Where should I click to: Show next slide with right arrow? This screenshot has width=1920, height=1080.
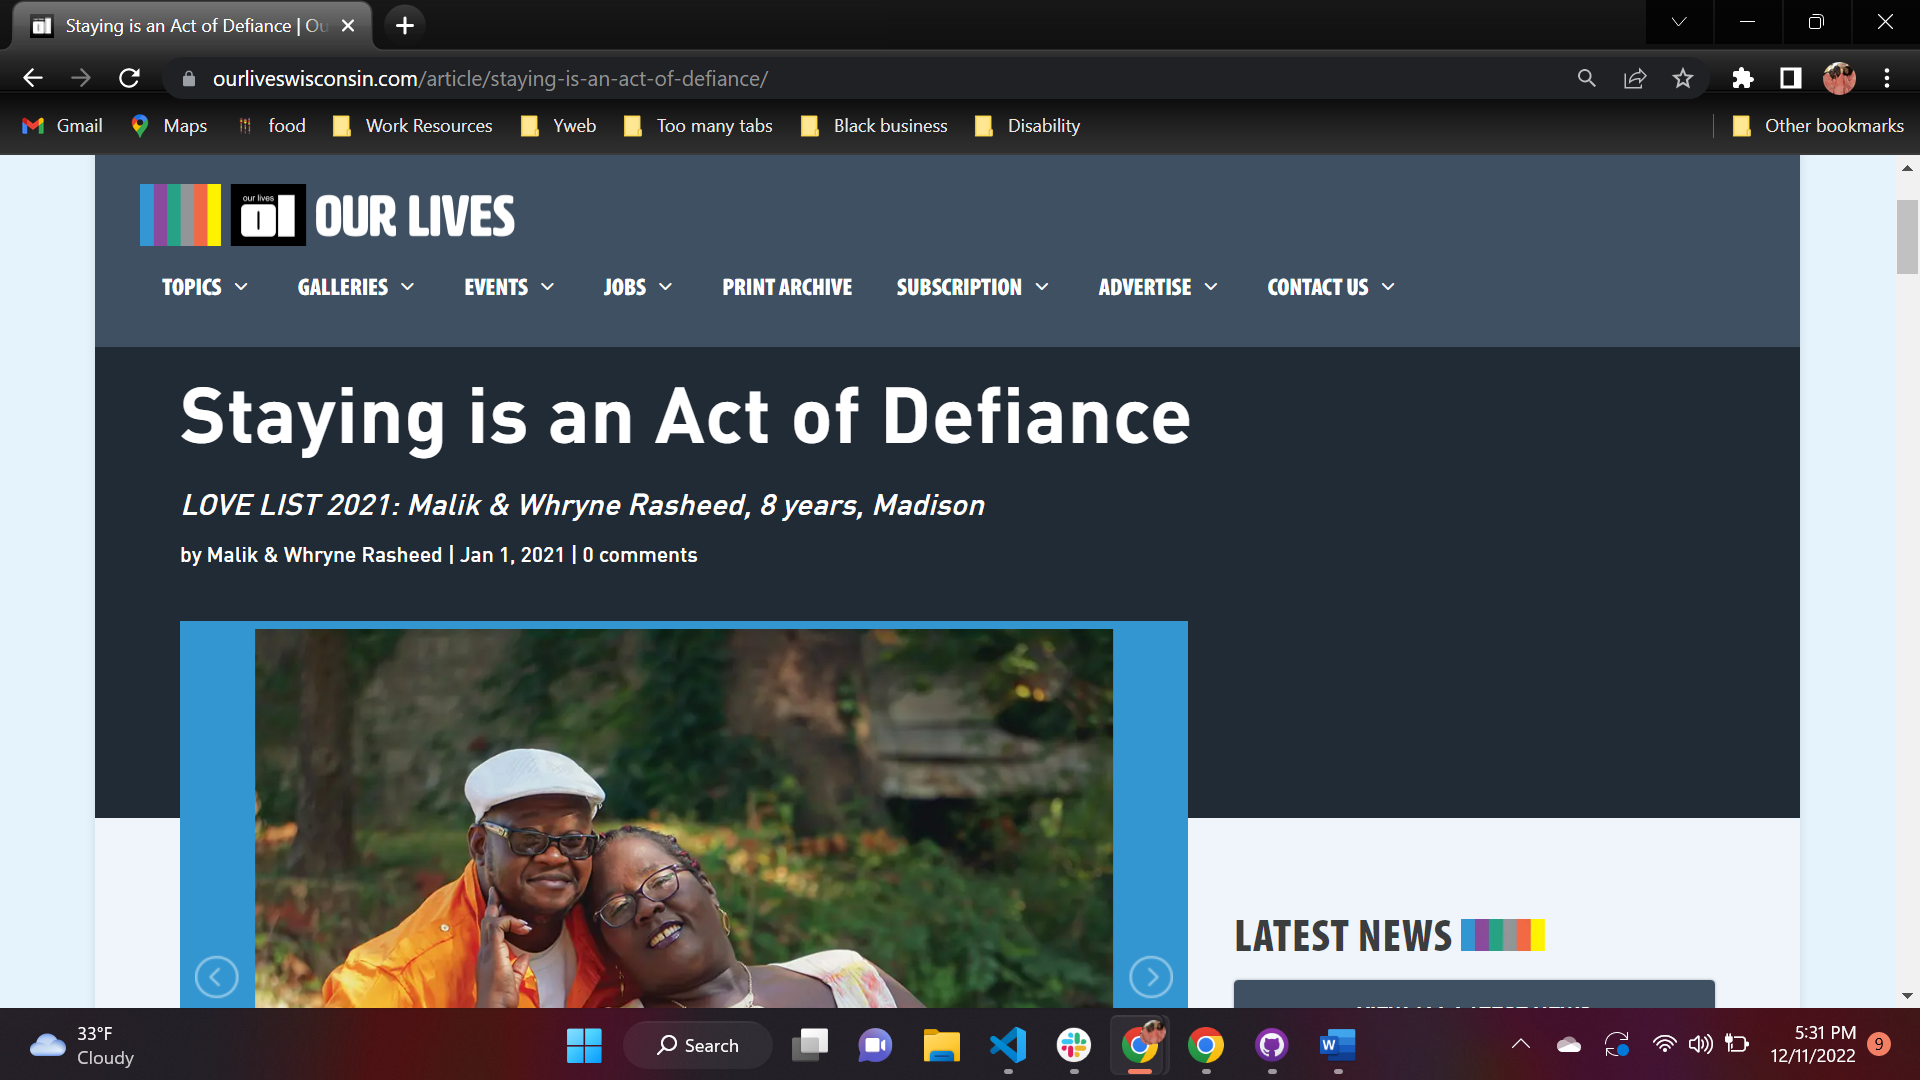point(1151,977)
